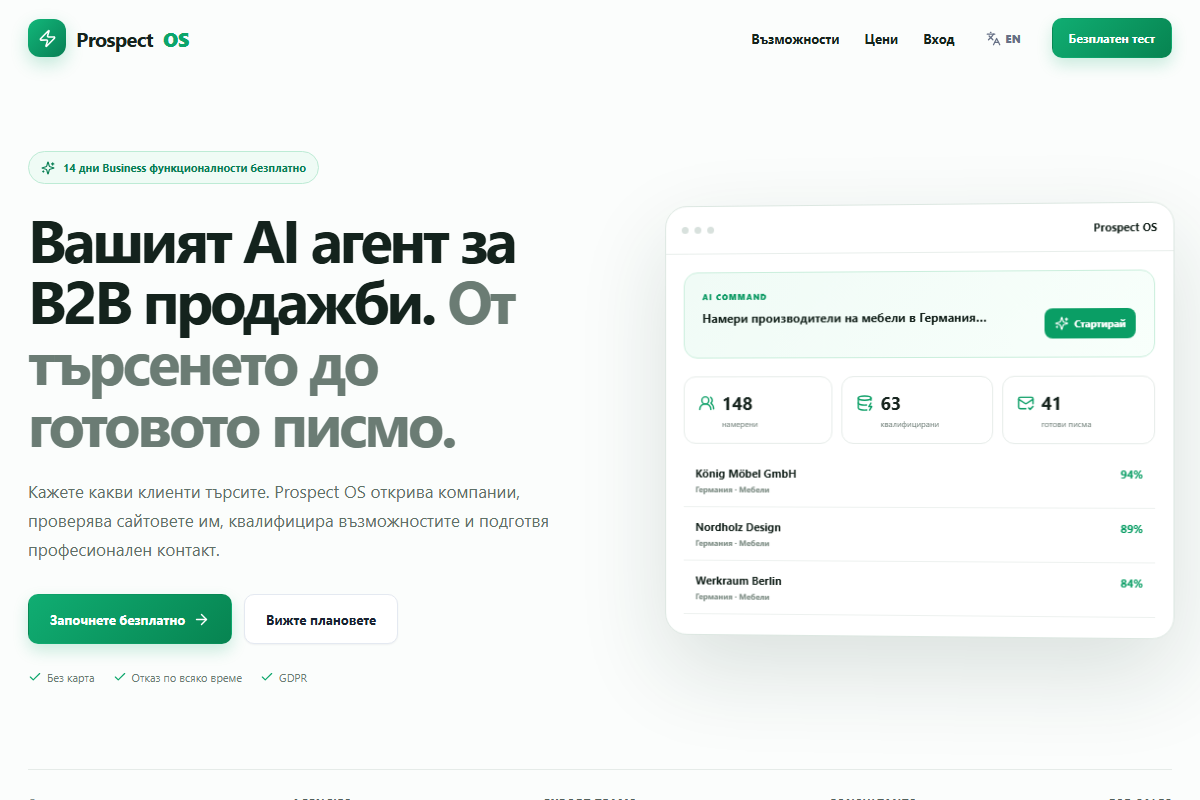Click the 84% score value
Screen dimensions: 1200x800
pyautogui.click(x=1131, y=583)
